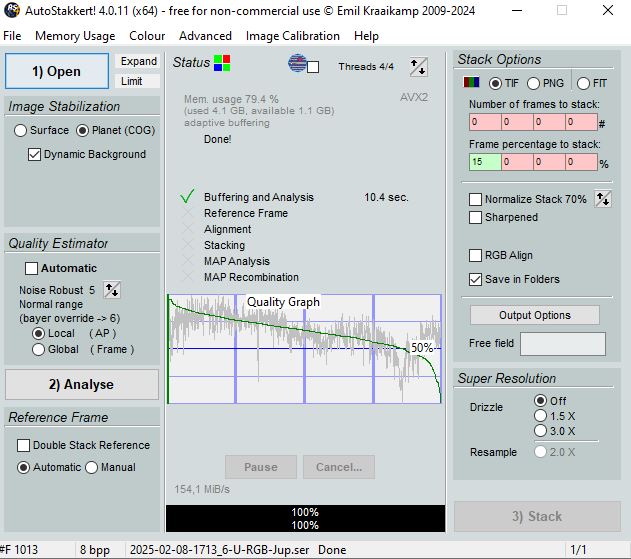Click file name 2025-02-08-1713_6-U-RGB-Jup.ser
Image resolution: width=631 pixels, height=559 pixels.
pyautogui.click(x=219, y=550)
